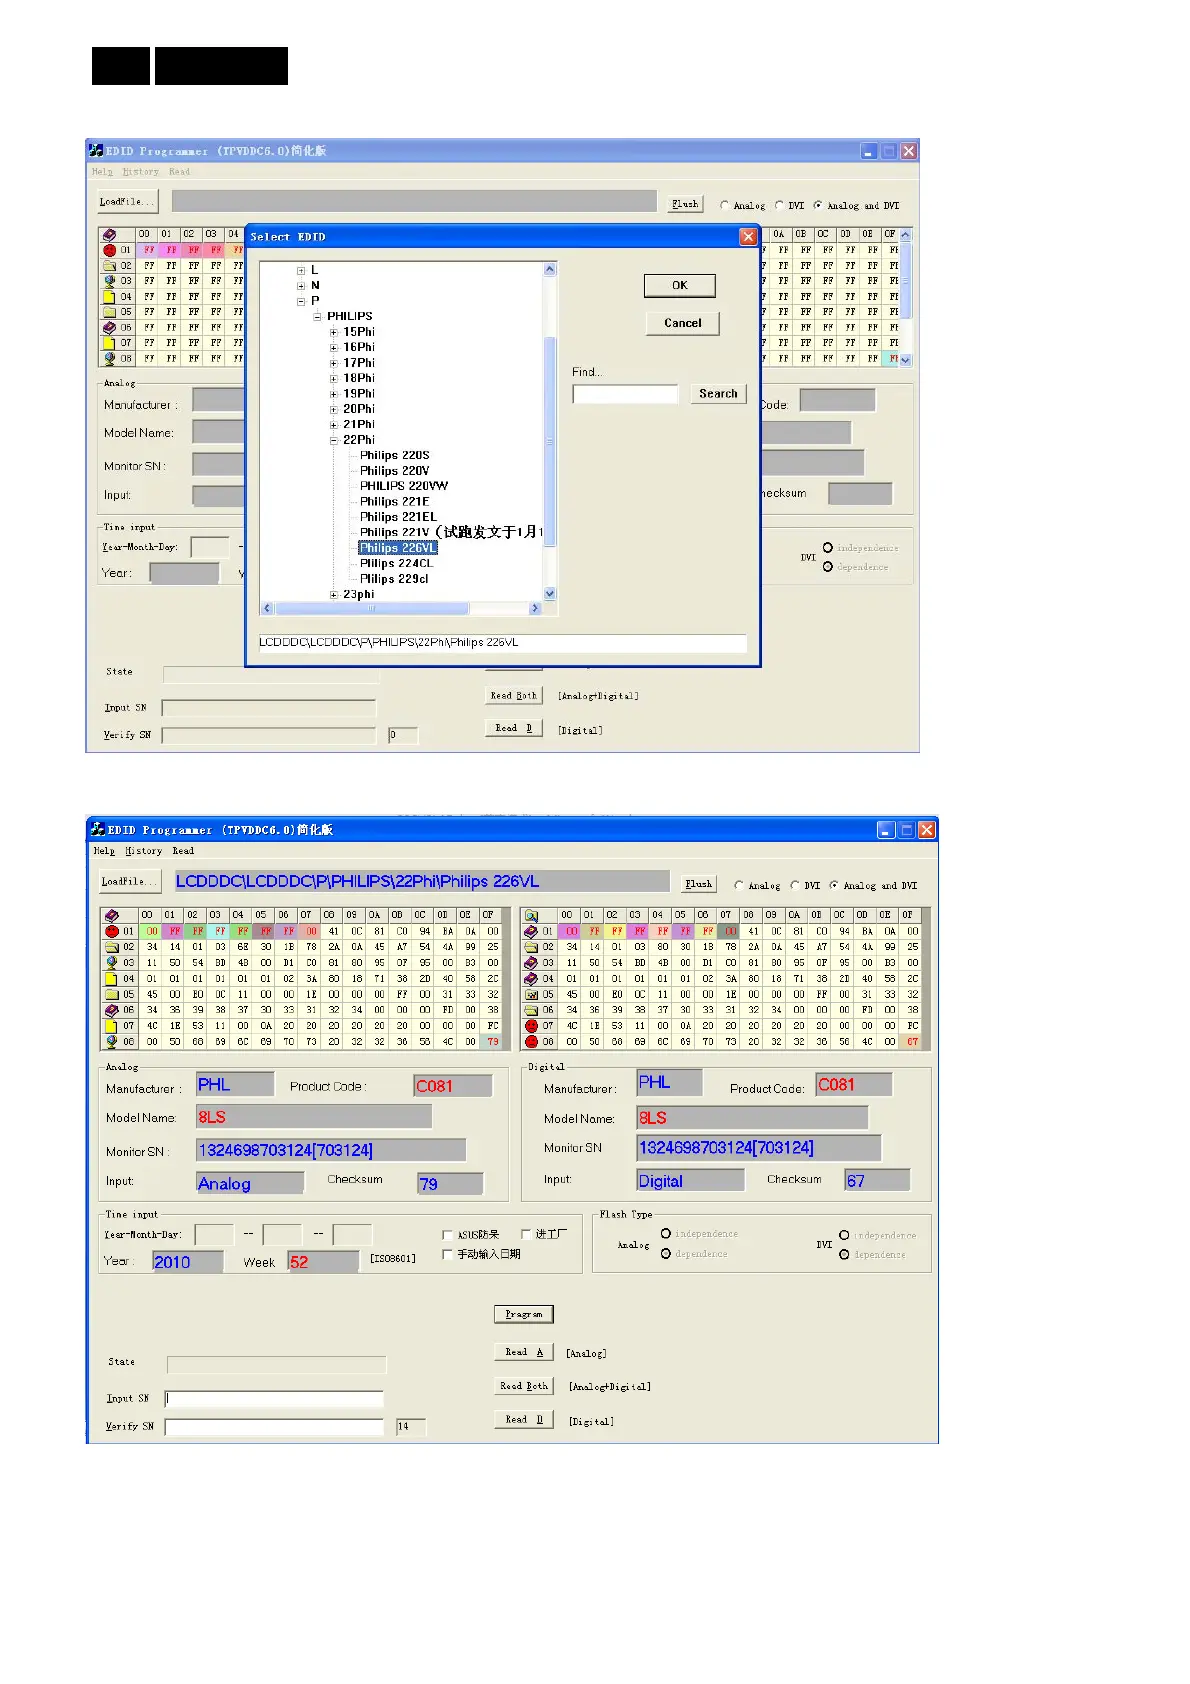Expand the 21Phi tree node
Screen dimensions: 1190x1684
click(x=334, y=425)
